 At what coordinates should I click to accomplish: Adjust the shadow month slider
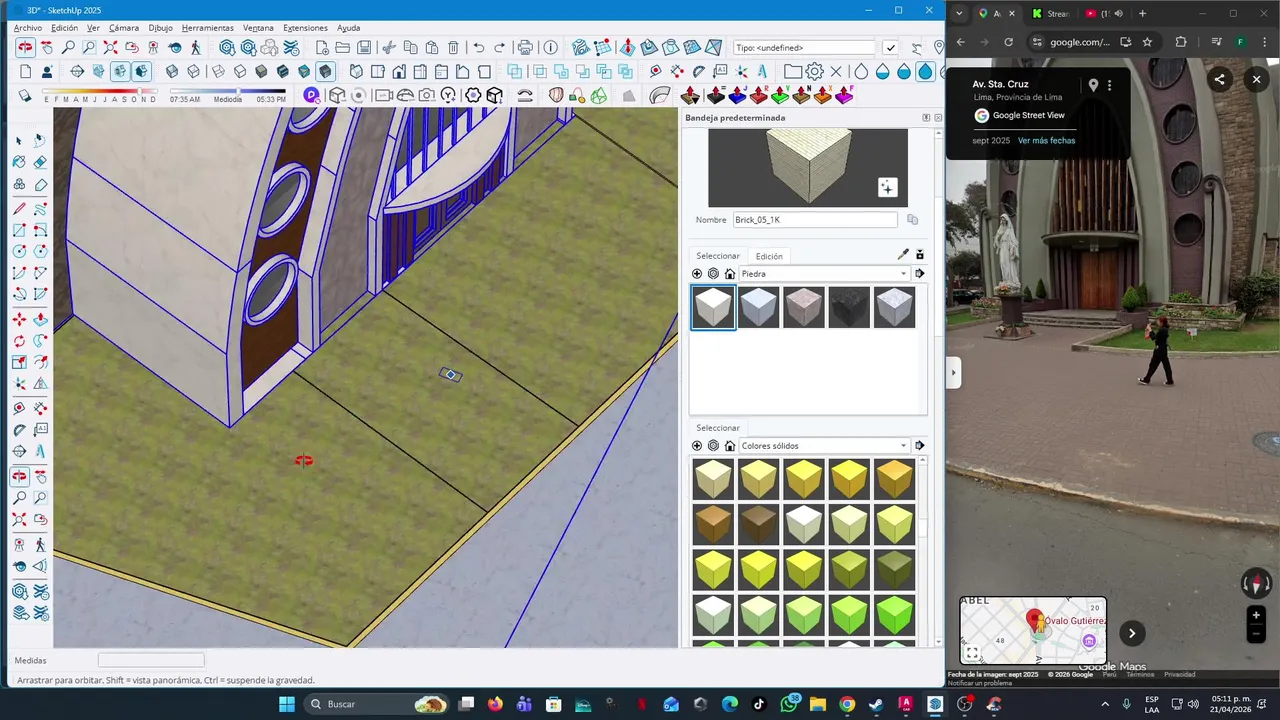coord(100,92)
